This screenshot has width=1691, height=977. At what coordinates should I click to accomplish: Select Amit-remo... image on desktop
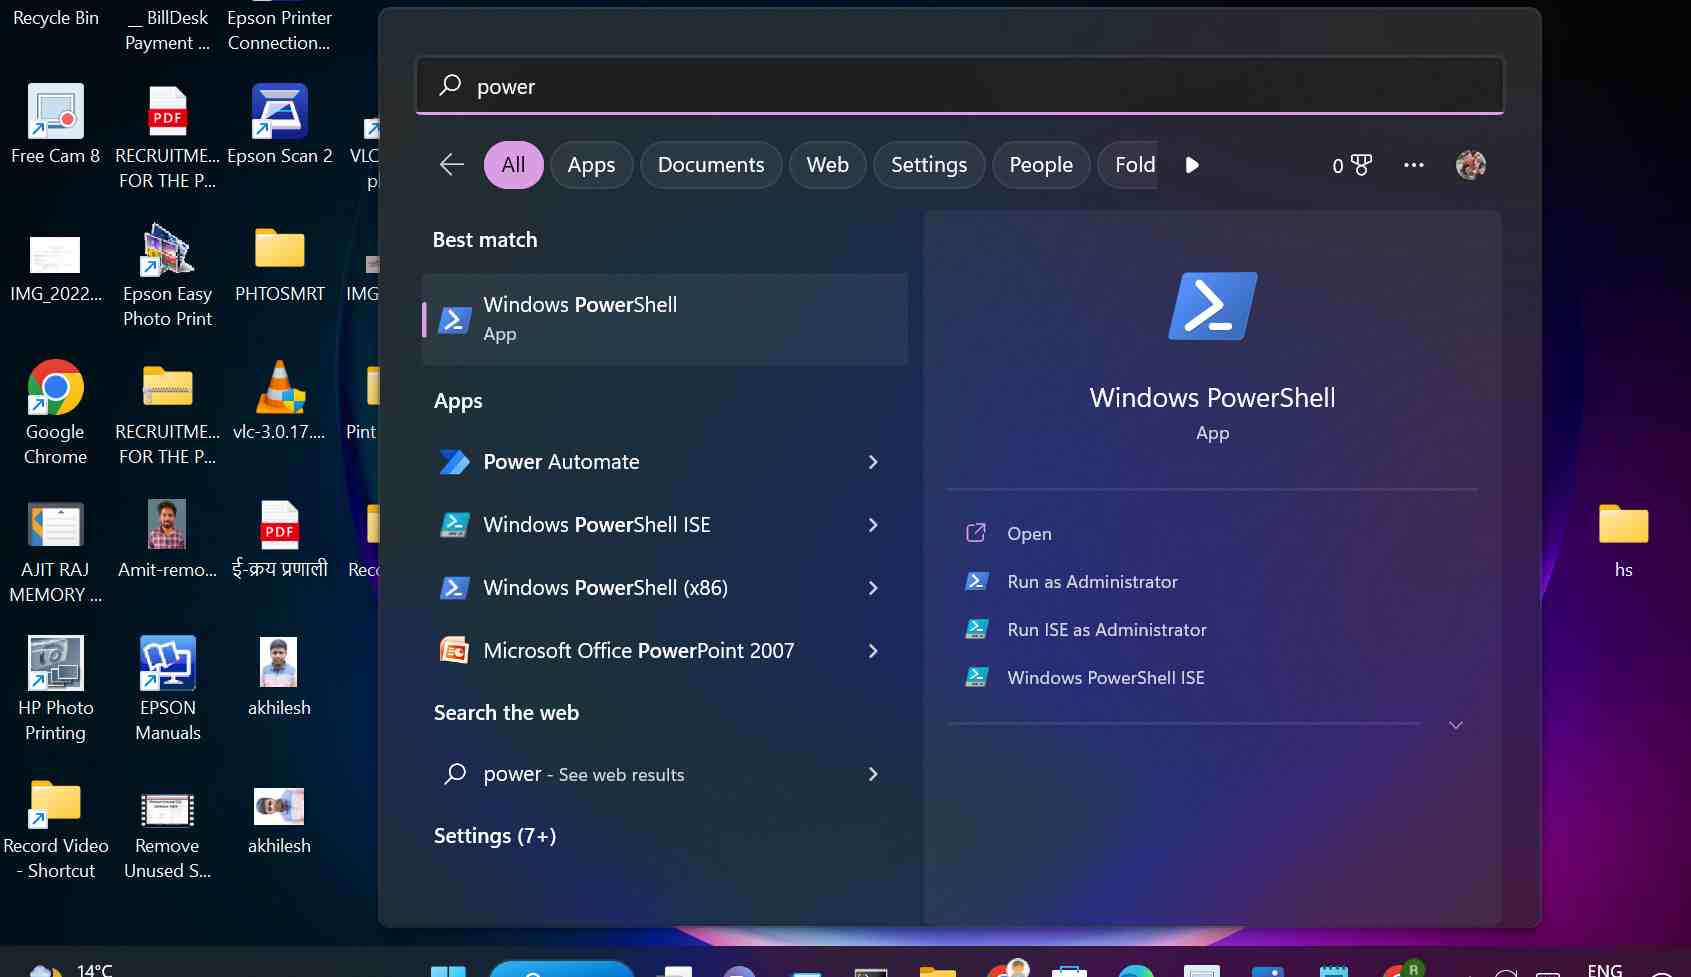(167, 538)
